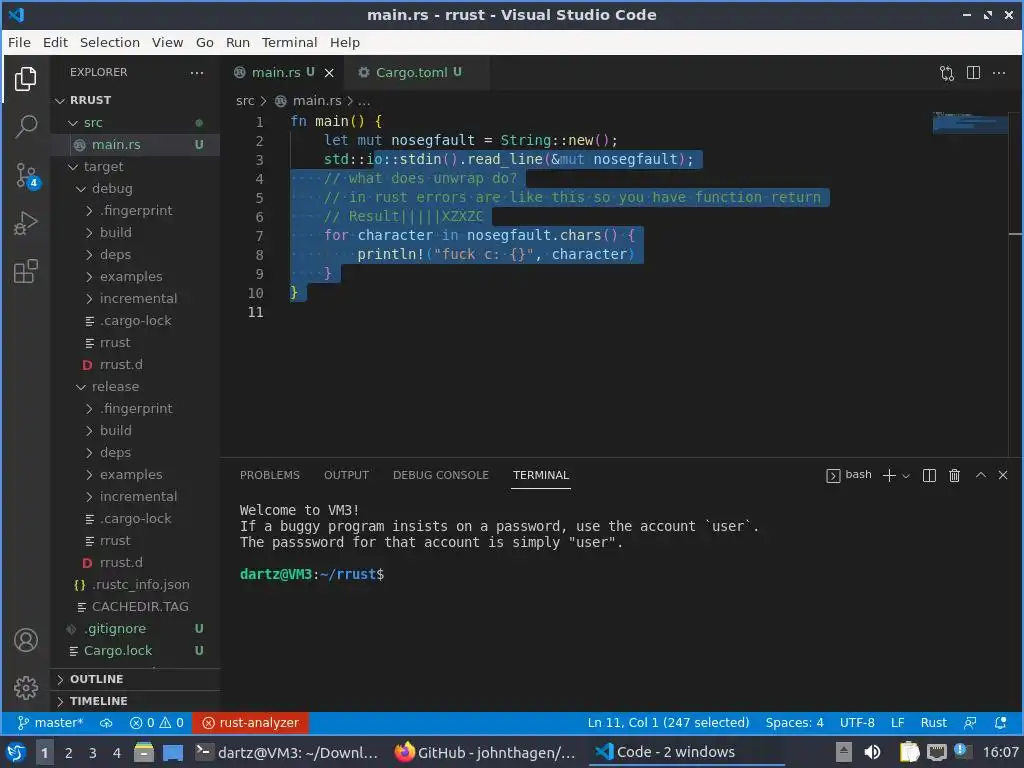Split the terminal panel
Screen dimensions: 1024x768
[x=929, y=475]
